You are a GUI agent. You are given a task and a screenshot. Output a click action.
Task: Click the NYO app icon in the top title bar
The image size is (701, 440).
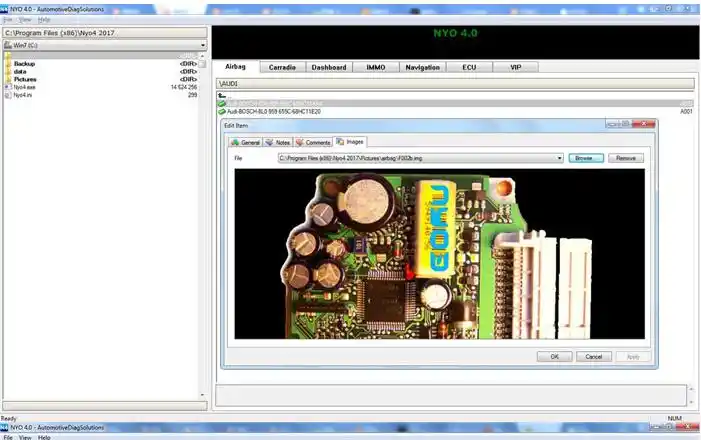(4, 9)
